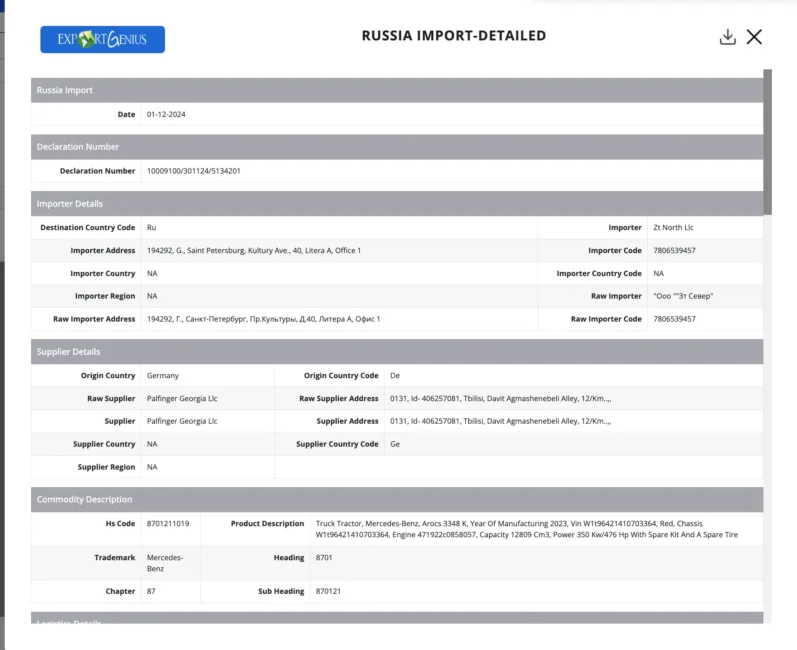Viewport: 797px width, 650px height.
Task: Close the Russia Import-Detailed dialog
Action: 754,37
